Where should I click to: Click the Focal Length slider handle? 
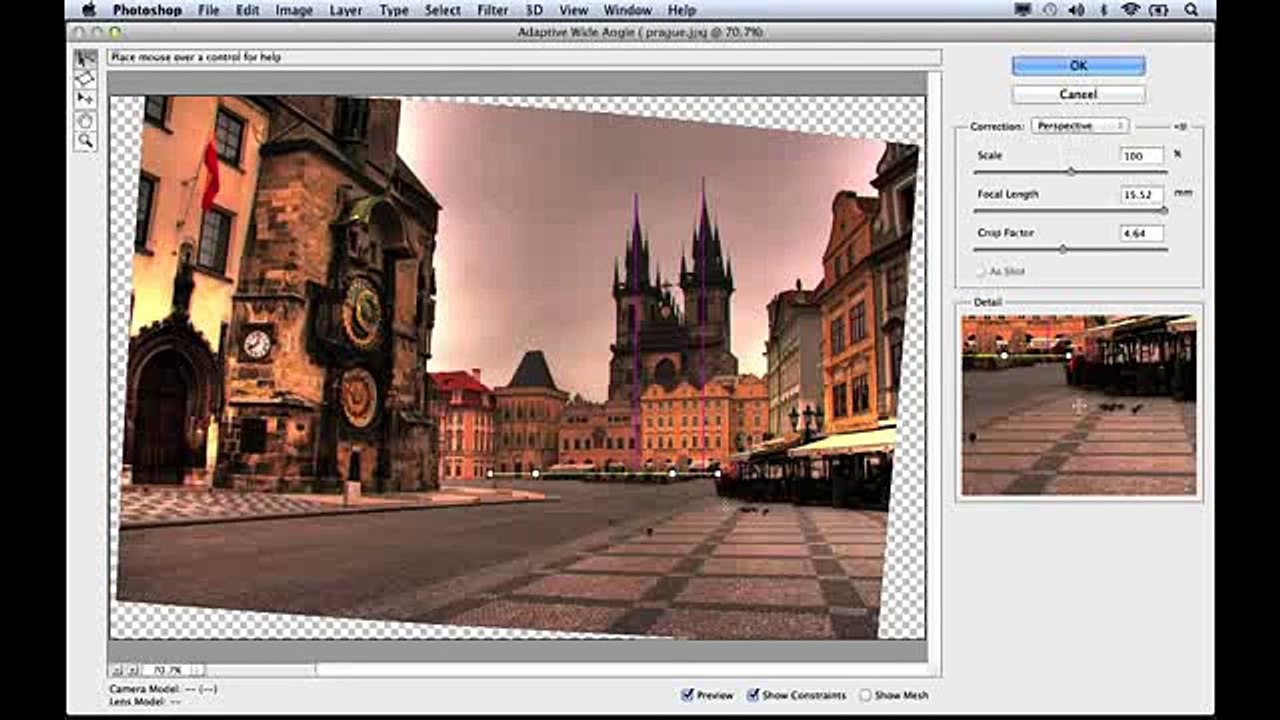[1163, 210]
